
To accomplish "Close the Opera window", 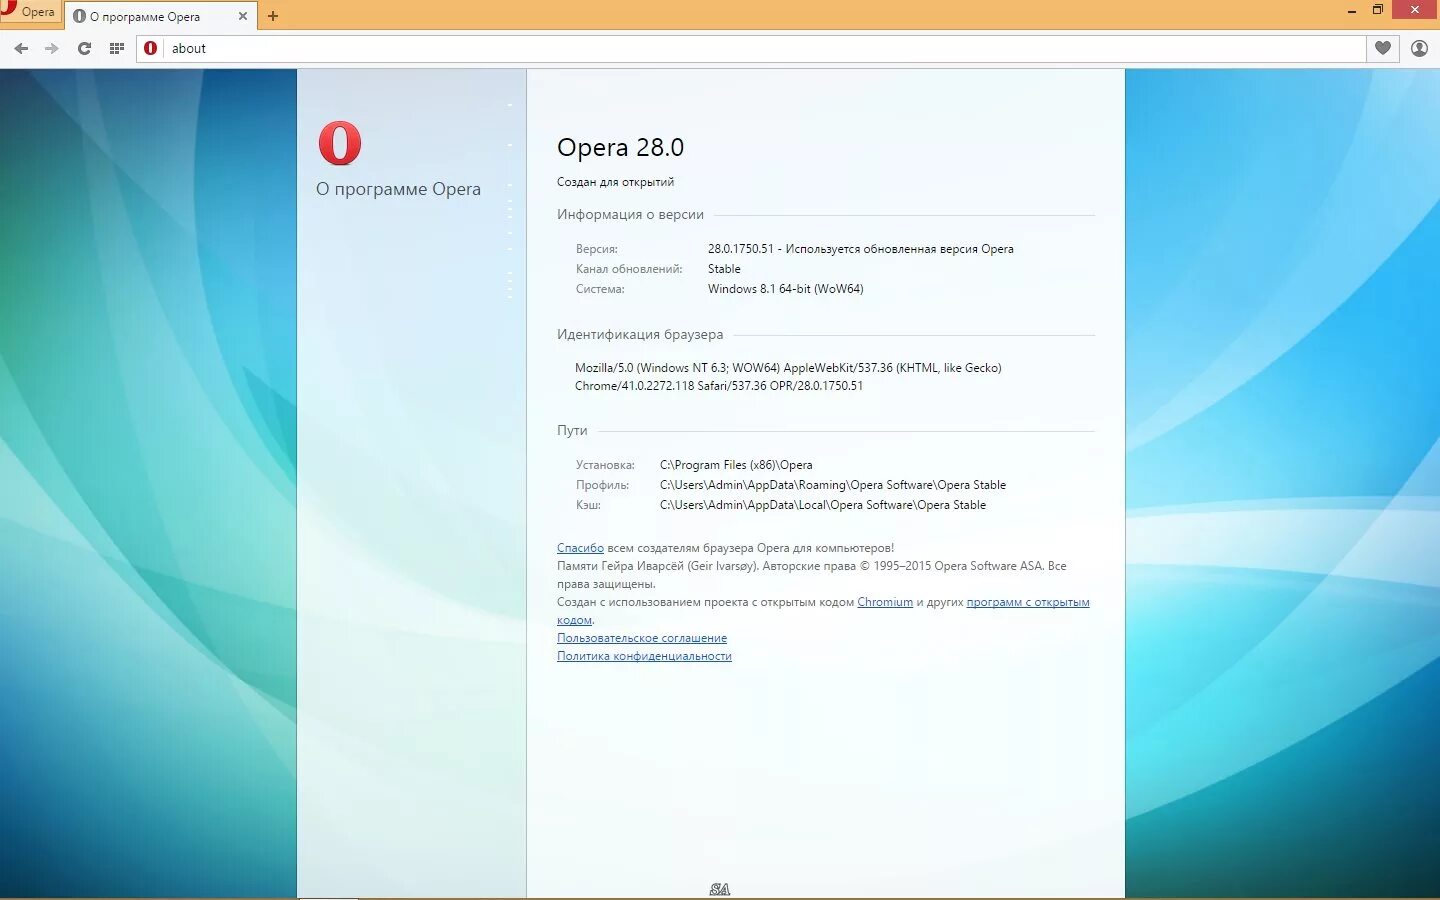I will click(x=1415, y=10).
